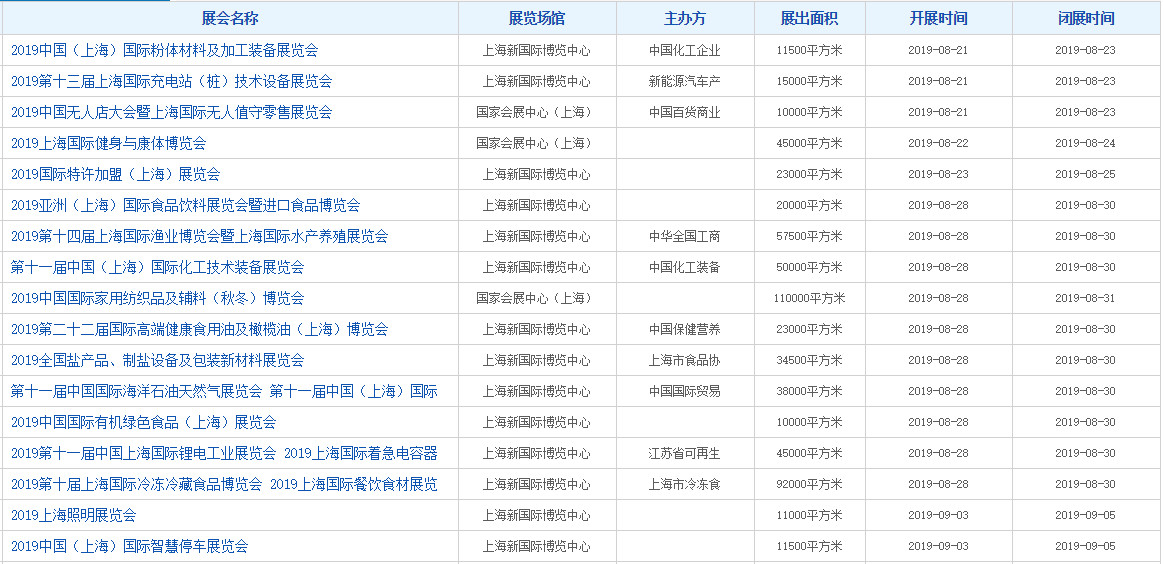The image size is (1164, 564).
Task: Click area value 57500平方米
Action: click(x=809, y=236)
